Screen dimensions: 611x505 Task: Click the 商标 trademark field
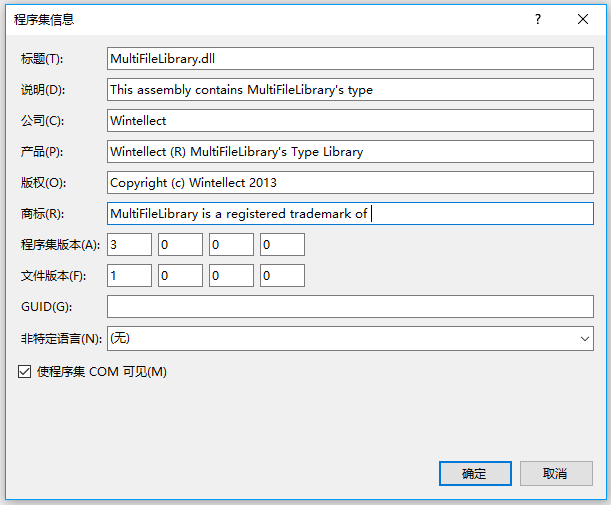point(350,214)
